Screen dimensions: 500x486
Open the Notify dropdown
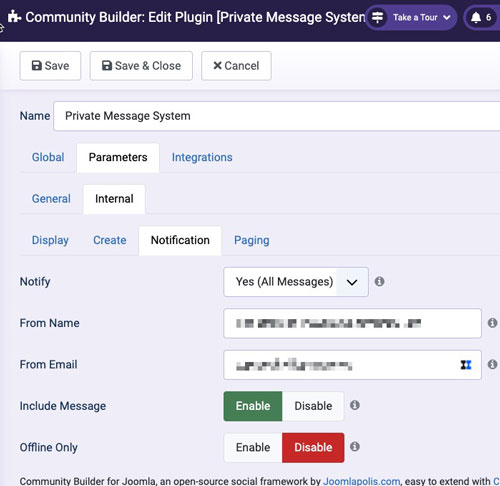(x=296, y=282)
